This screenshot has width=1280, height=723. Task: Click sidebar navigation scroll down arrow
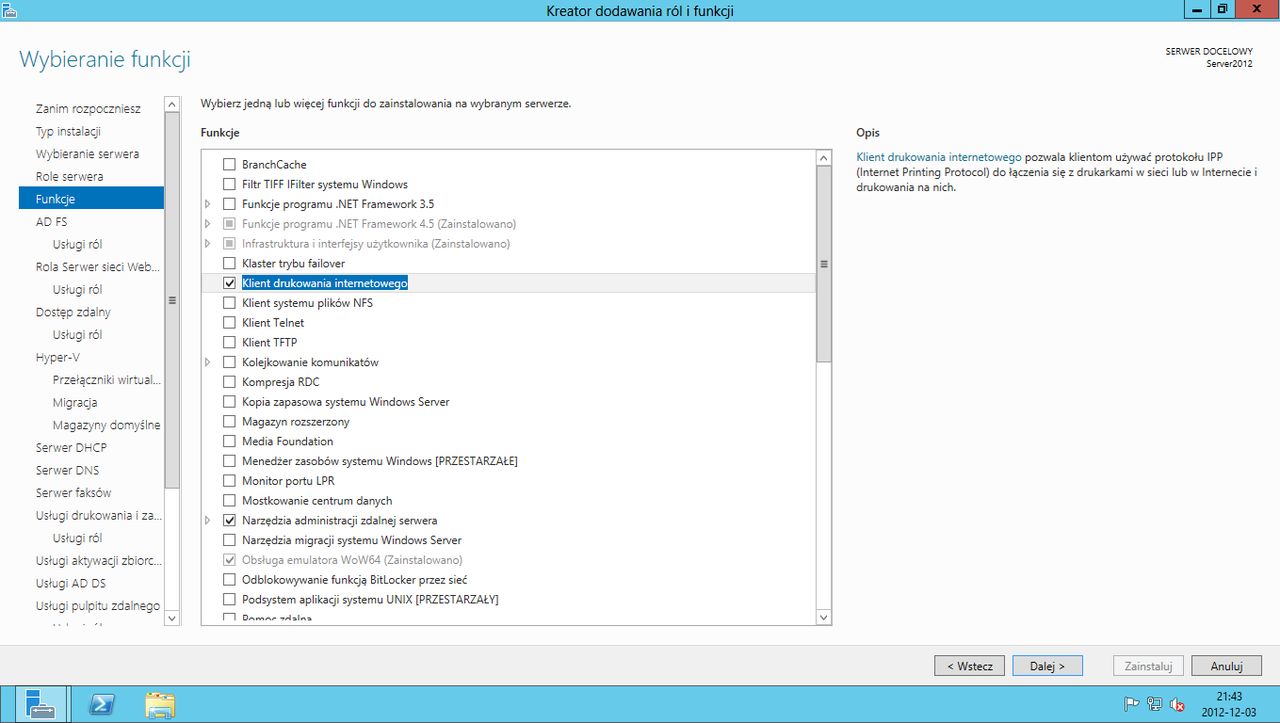pos(172,618)
